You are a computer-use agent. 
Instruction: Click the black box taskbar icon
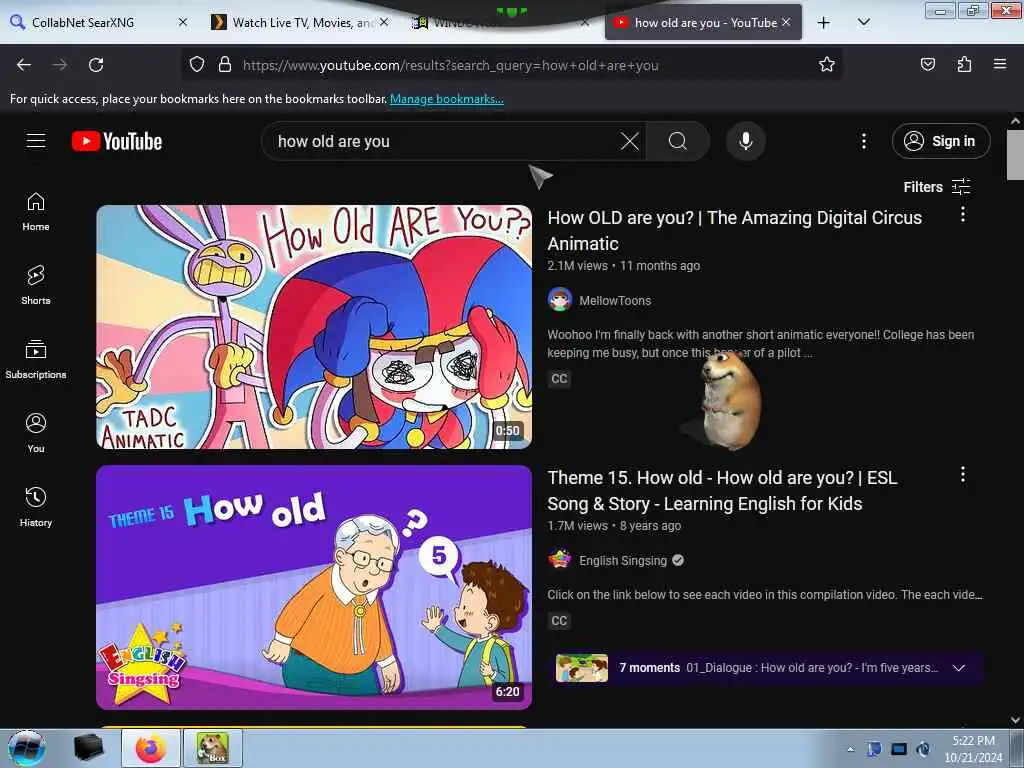pyautogui.click(x=88, y=748)
